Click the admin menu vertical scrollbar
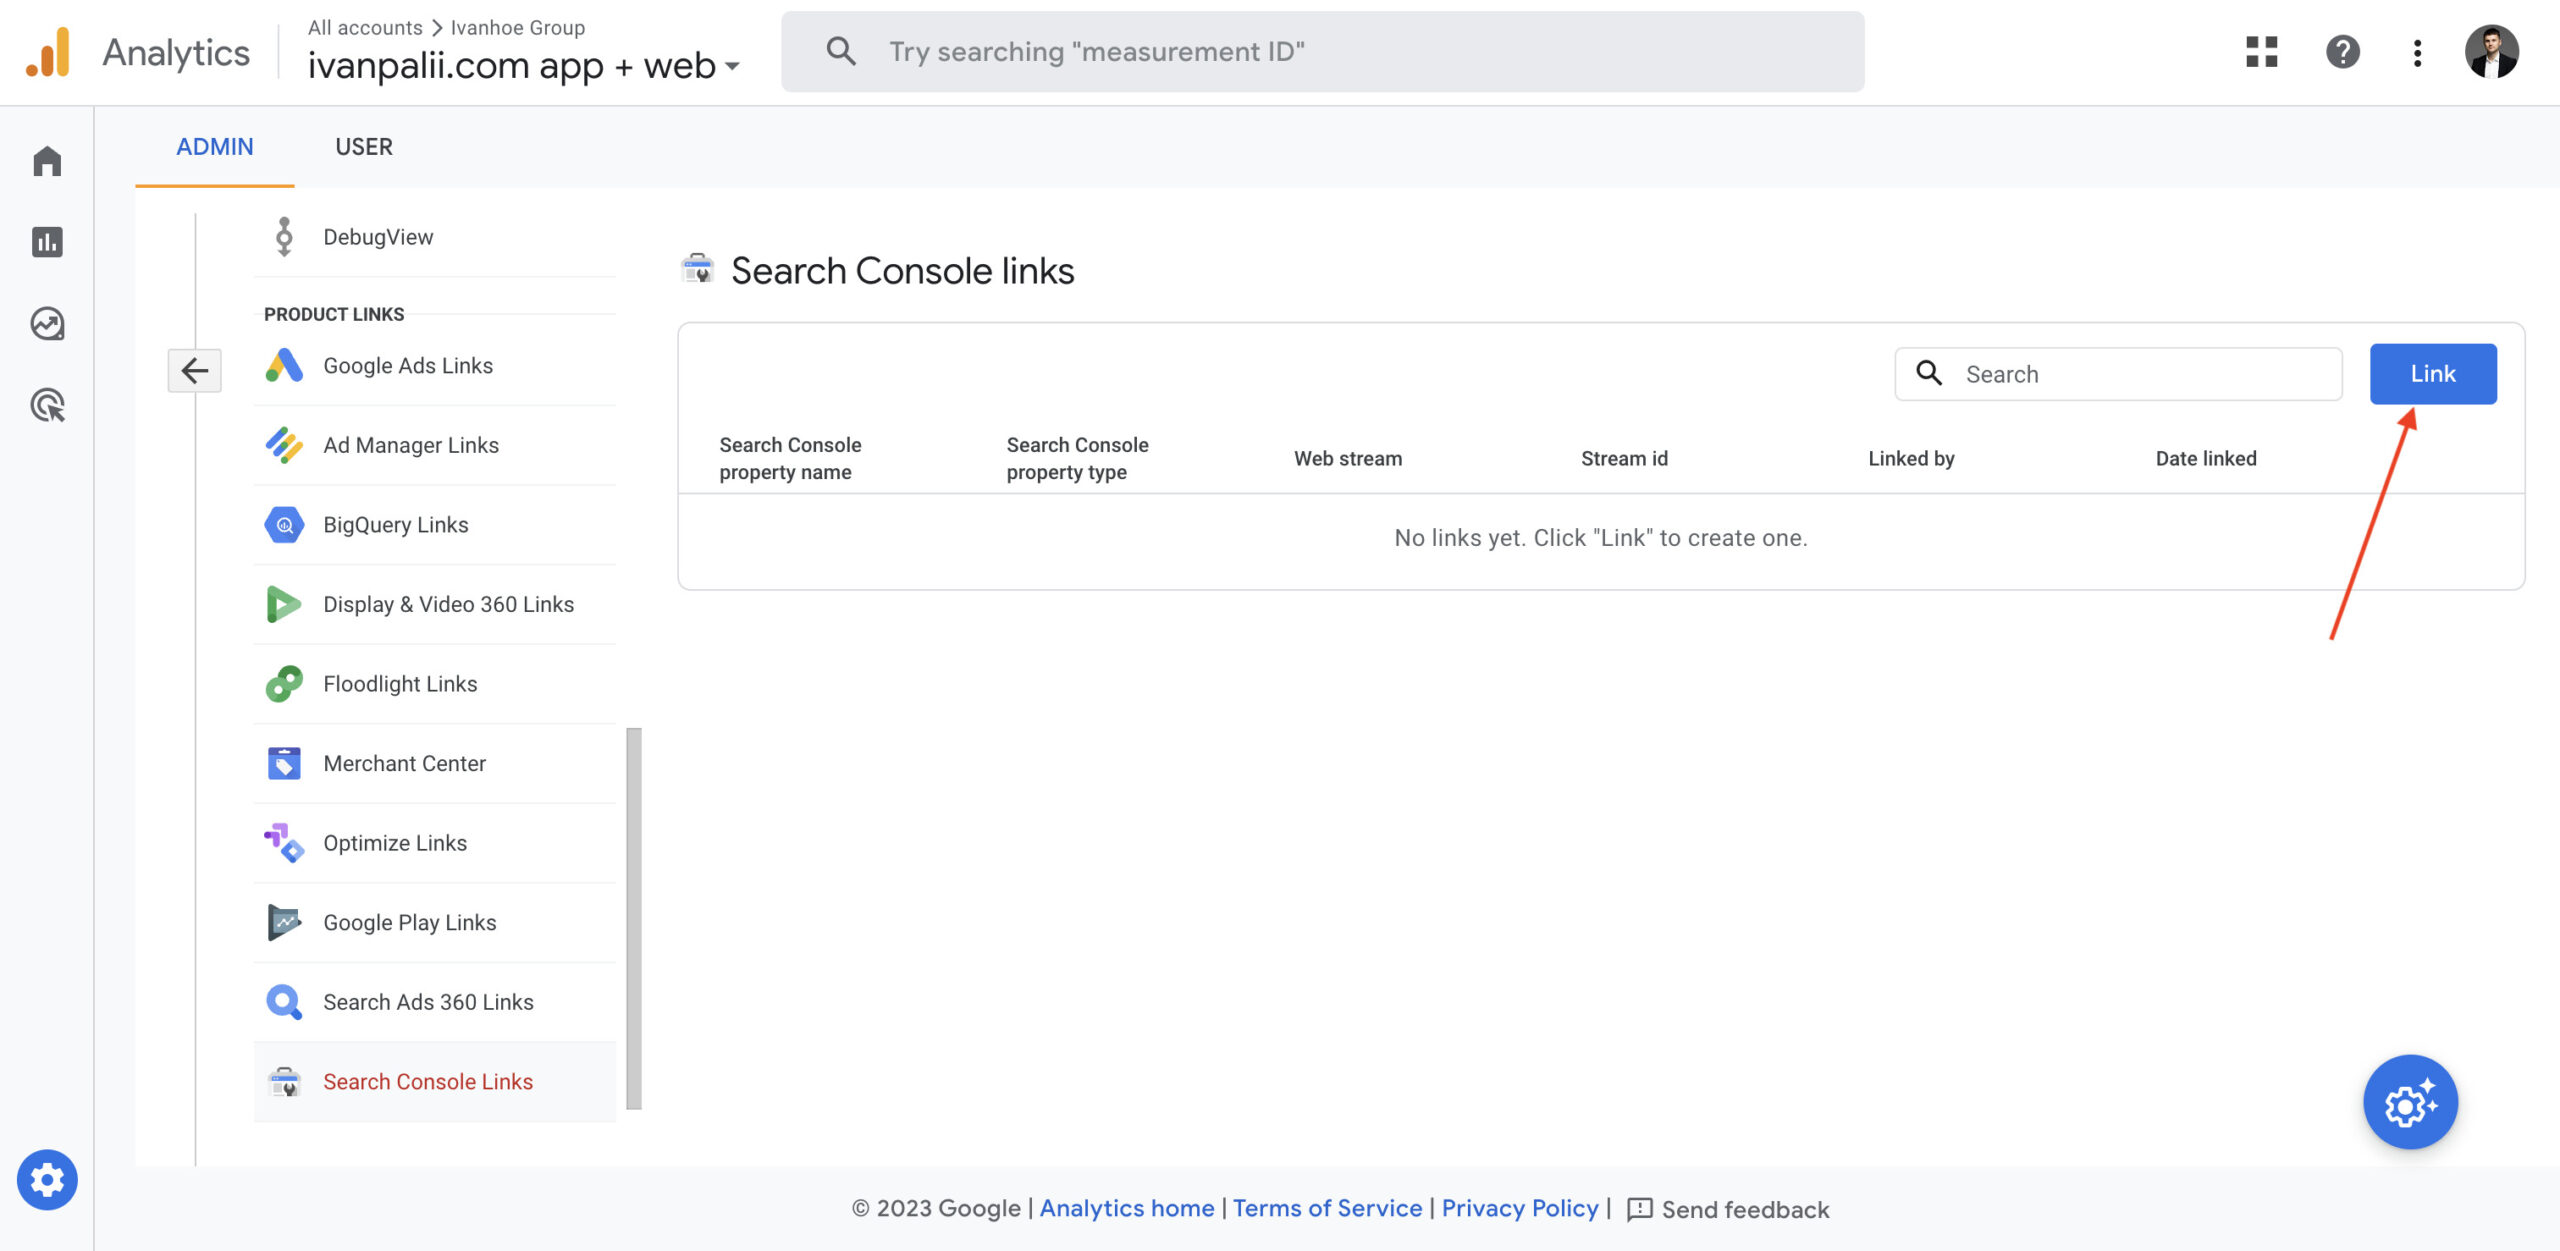 634,918
